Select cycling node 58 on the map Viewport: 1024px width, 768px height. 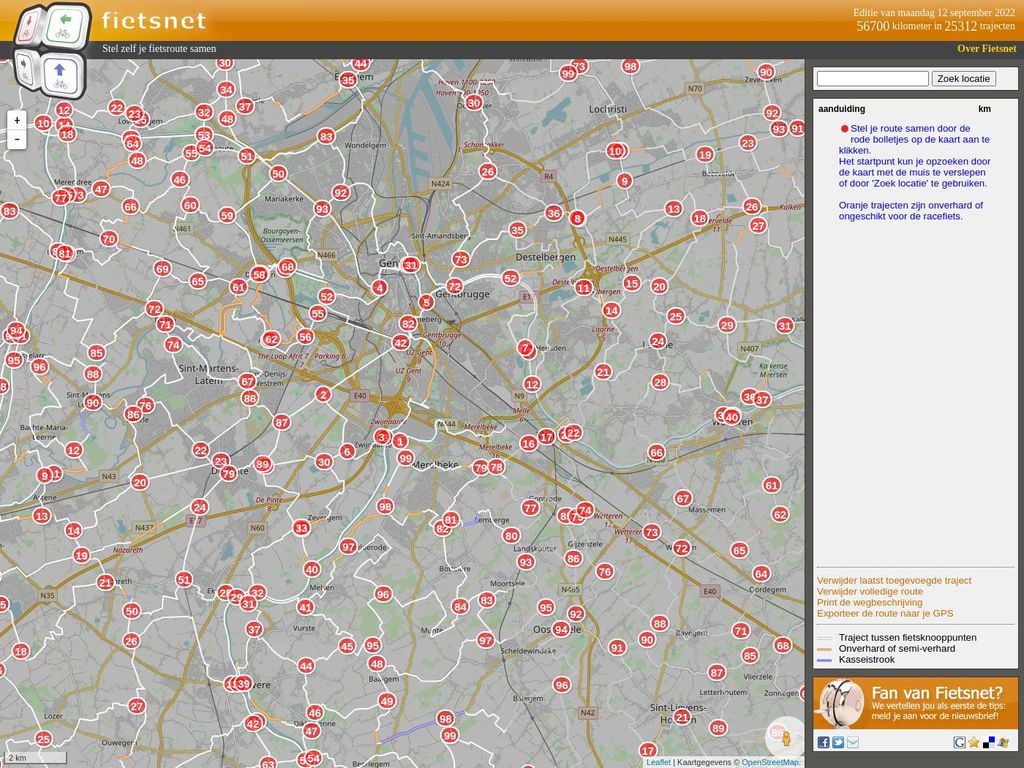[x=259, y=274]
